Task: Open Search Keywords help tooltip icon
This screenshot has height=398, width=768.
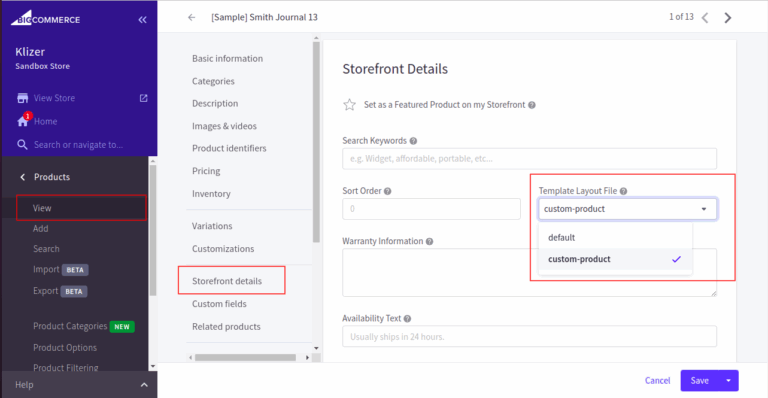Action: click(x=413, y=141)
